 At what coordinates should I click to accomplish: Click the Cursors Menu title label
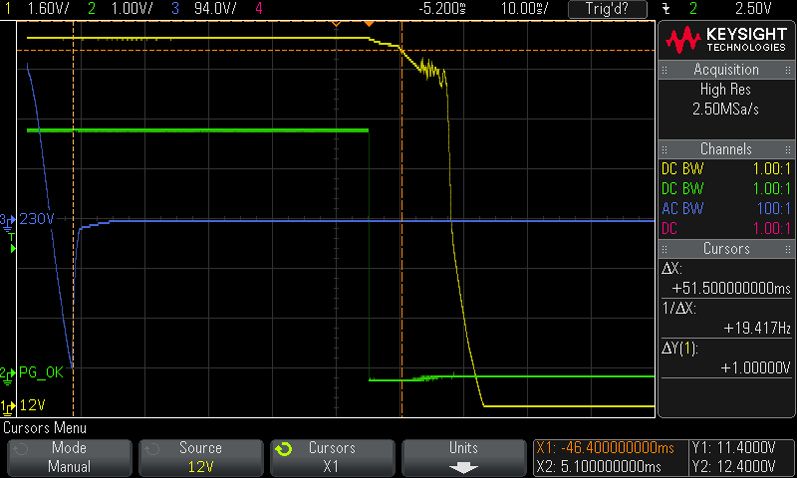click(x=45, y=428)
